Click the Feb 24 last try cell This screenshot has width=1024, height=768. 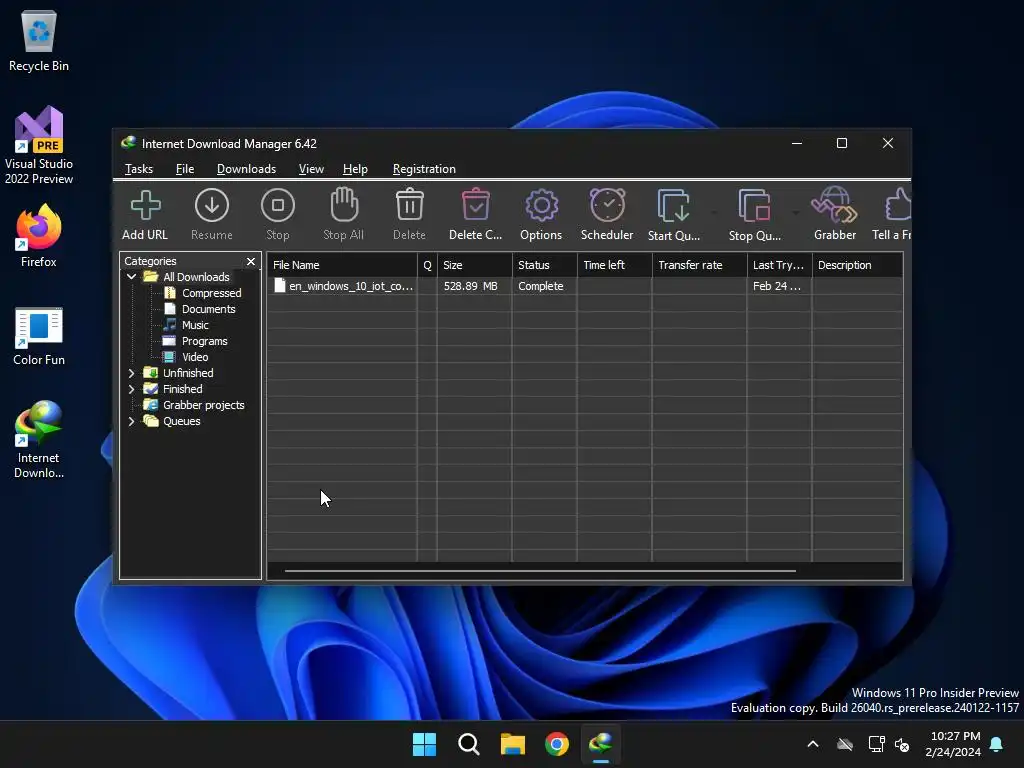click(x=776, y=286)
